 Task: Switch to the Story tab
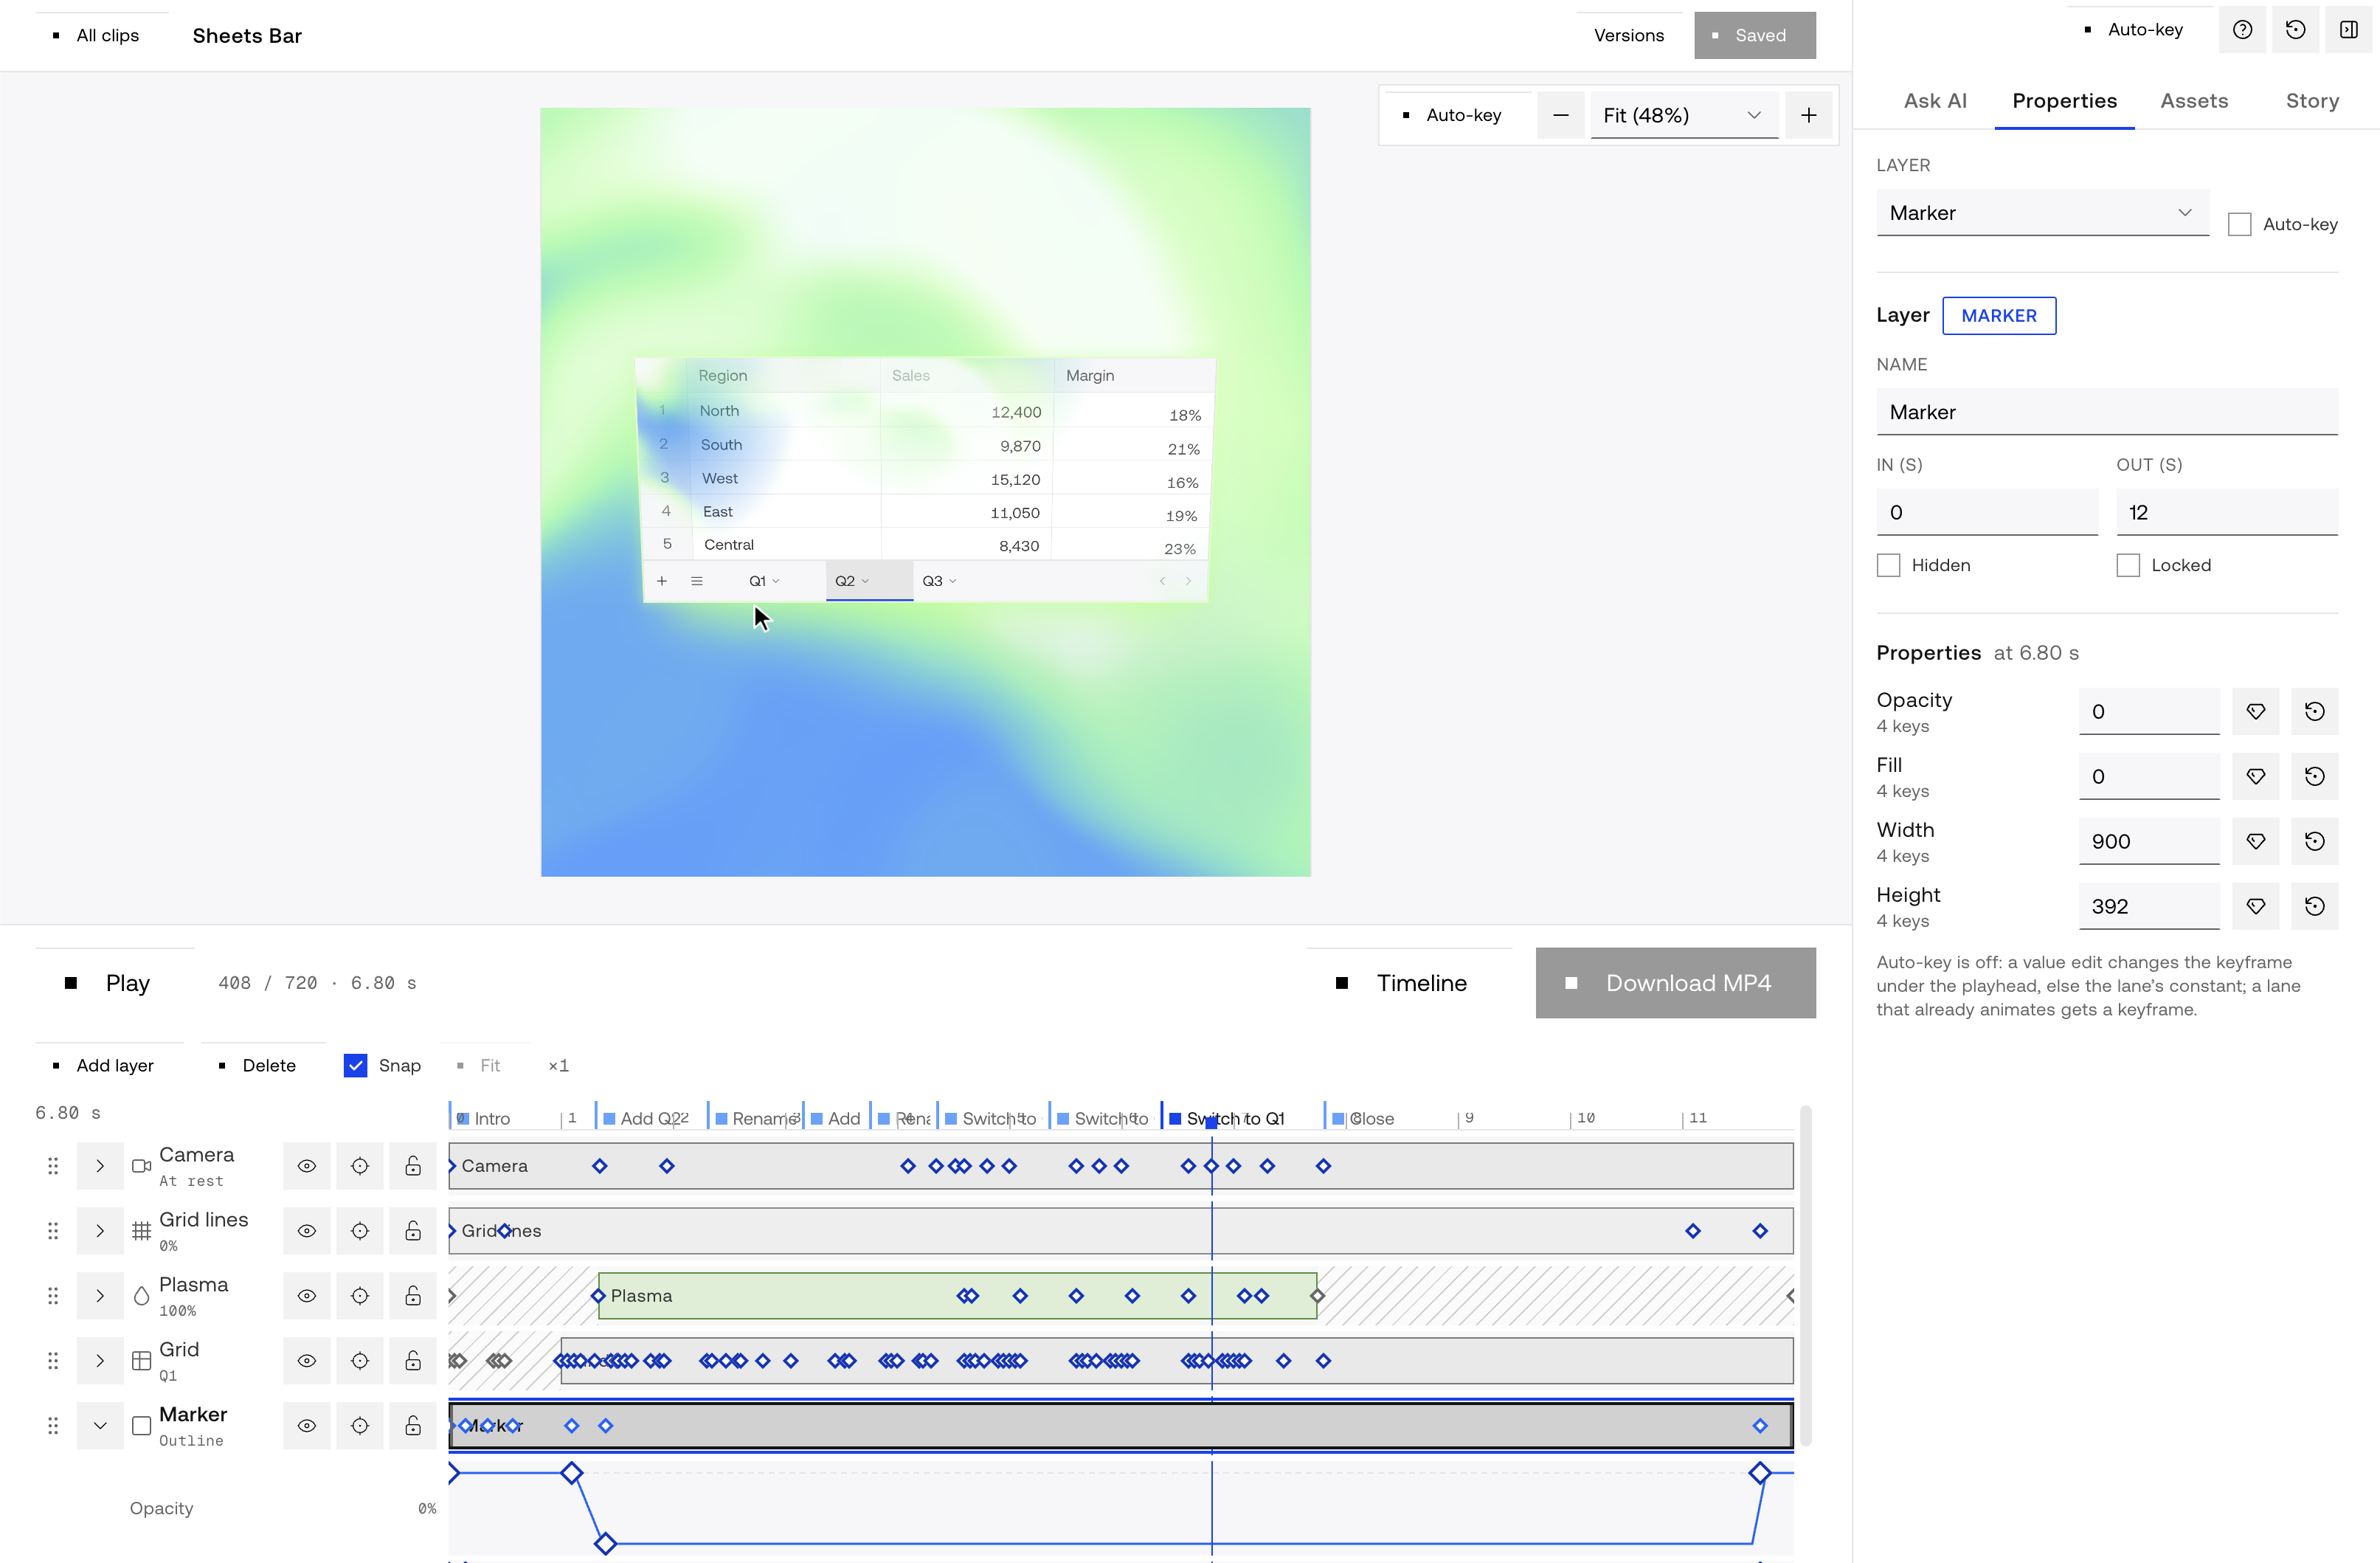point(2311,101)
